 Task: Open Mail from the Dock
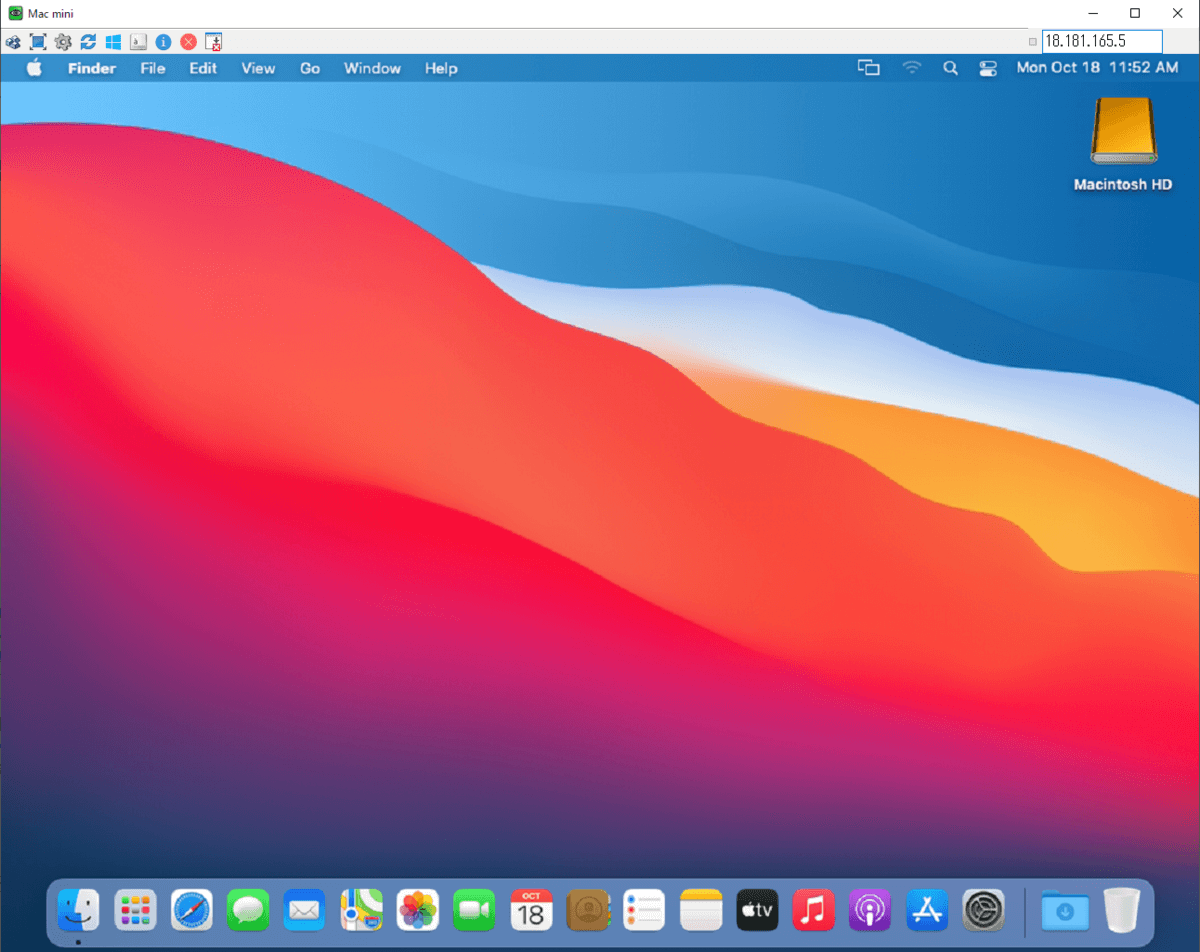(x=304, y=910)
